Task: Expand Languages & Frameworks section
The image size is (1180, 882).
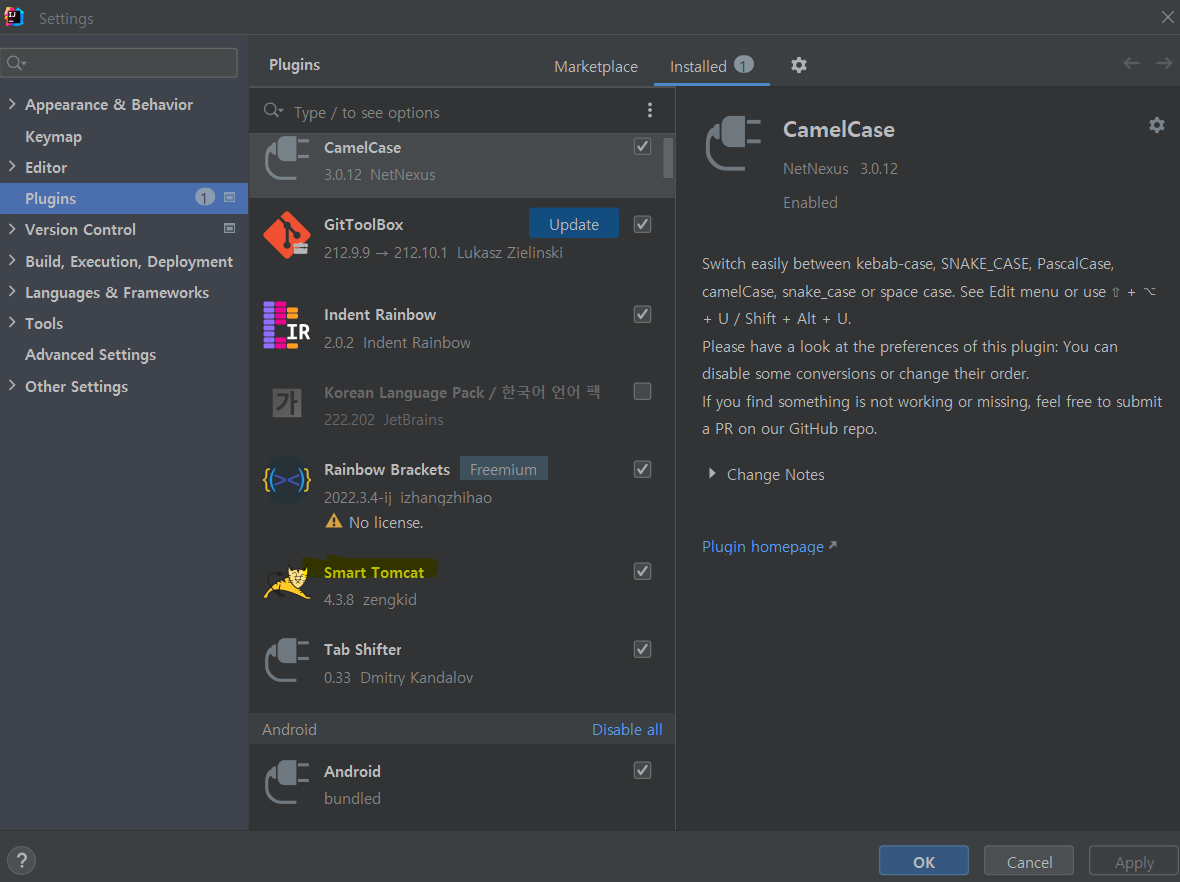Action: (12, 291)
